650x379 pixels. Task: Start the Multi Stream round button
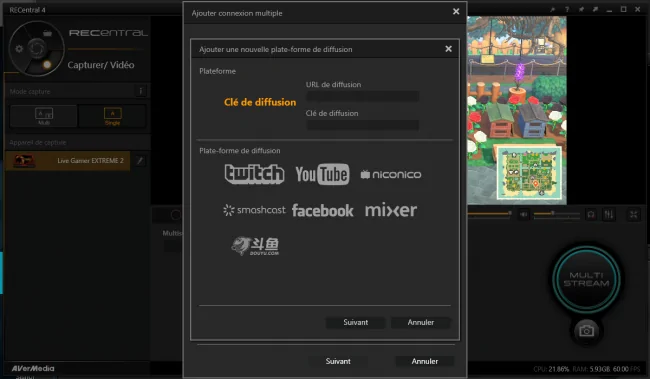[x=586, y=279]
